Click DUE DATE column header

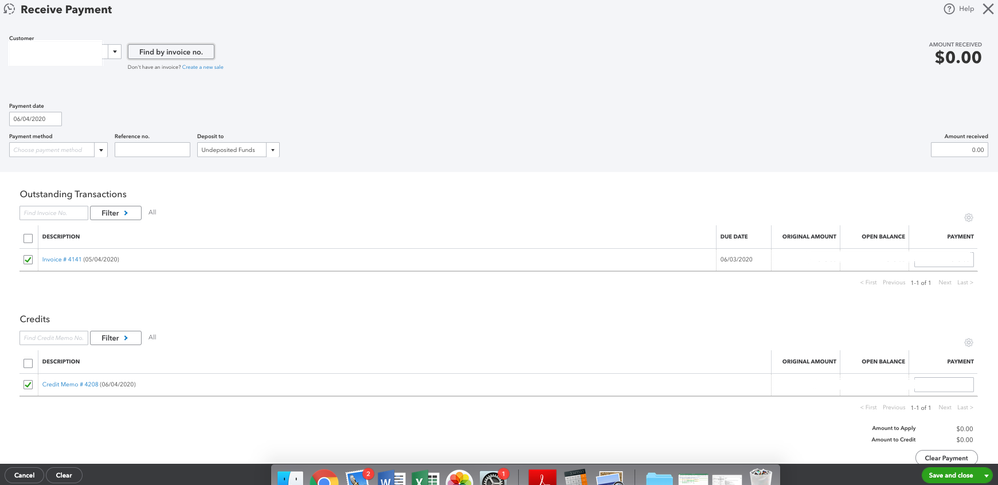point(734,237)
